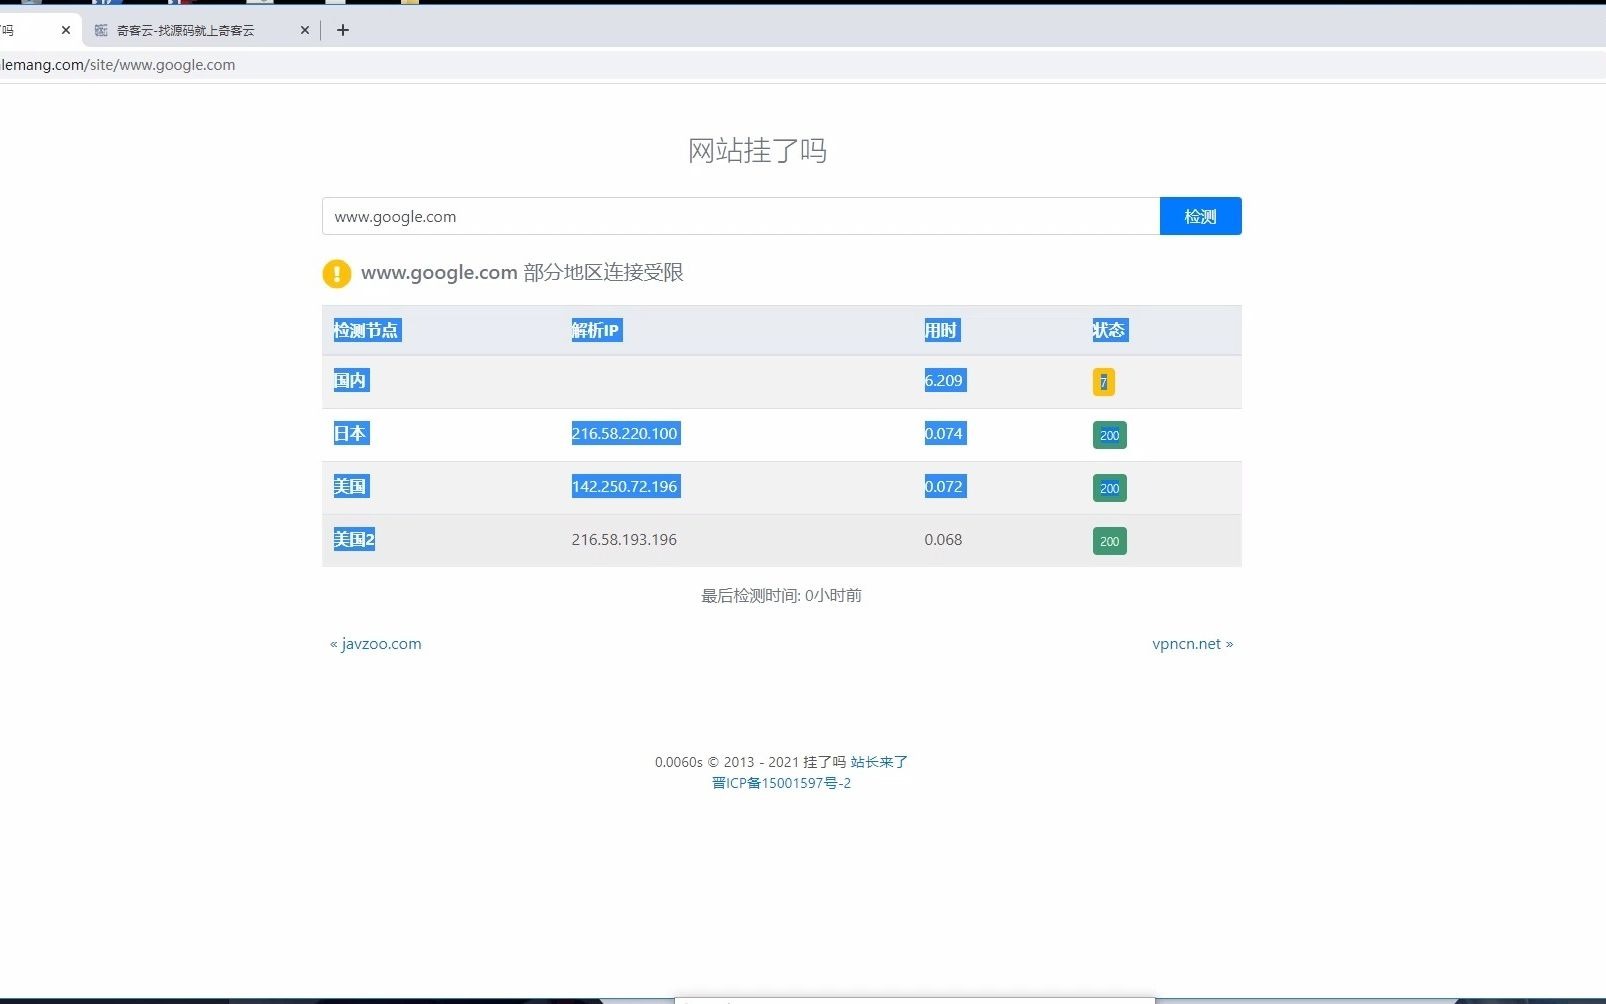Click the 站长来了 footer link
1606x1004 pixels.
coord(879,762)
